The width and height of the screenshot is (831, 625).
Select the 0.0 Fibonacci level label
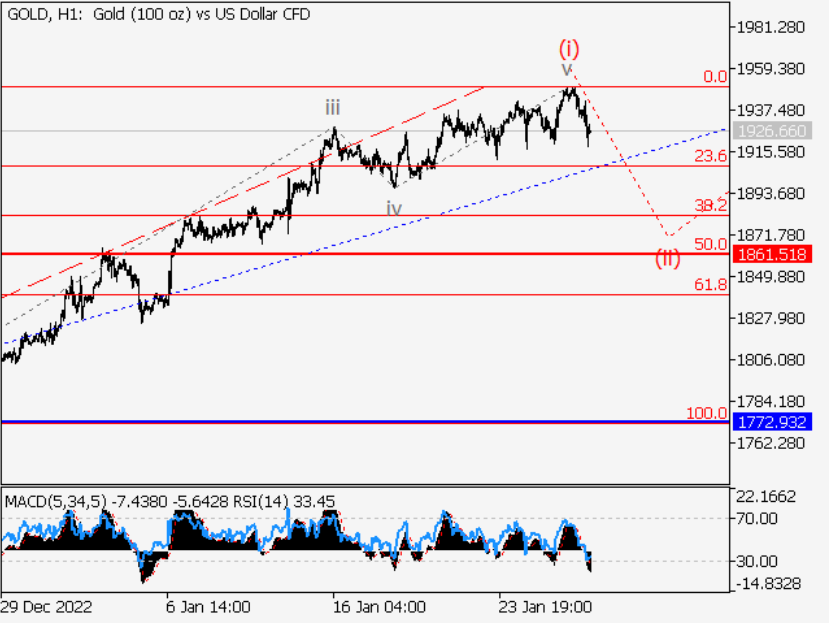pyautogui.click(x=715, y=77)
